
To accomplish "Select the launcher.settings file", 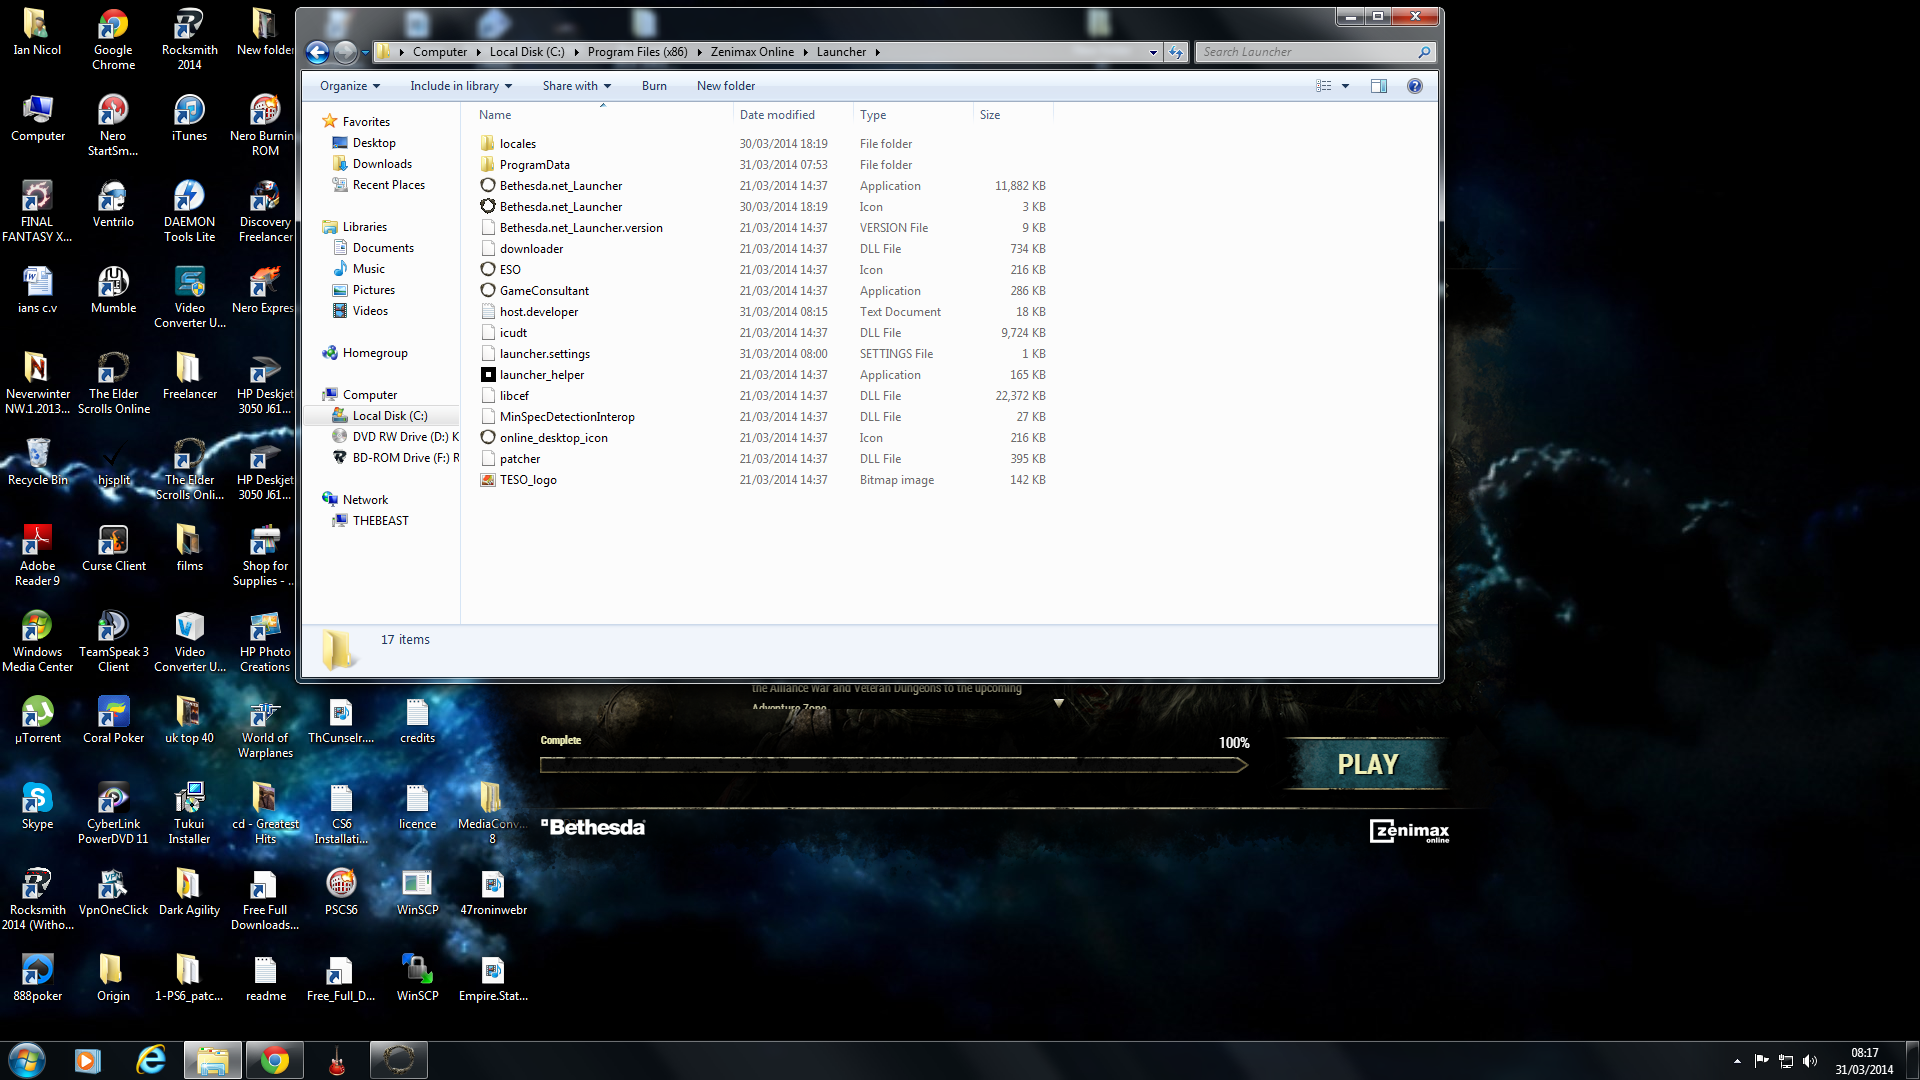I will [544, 354].
